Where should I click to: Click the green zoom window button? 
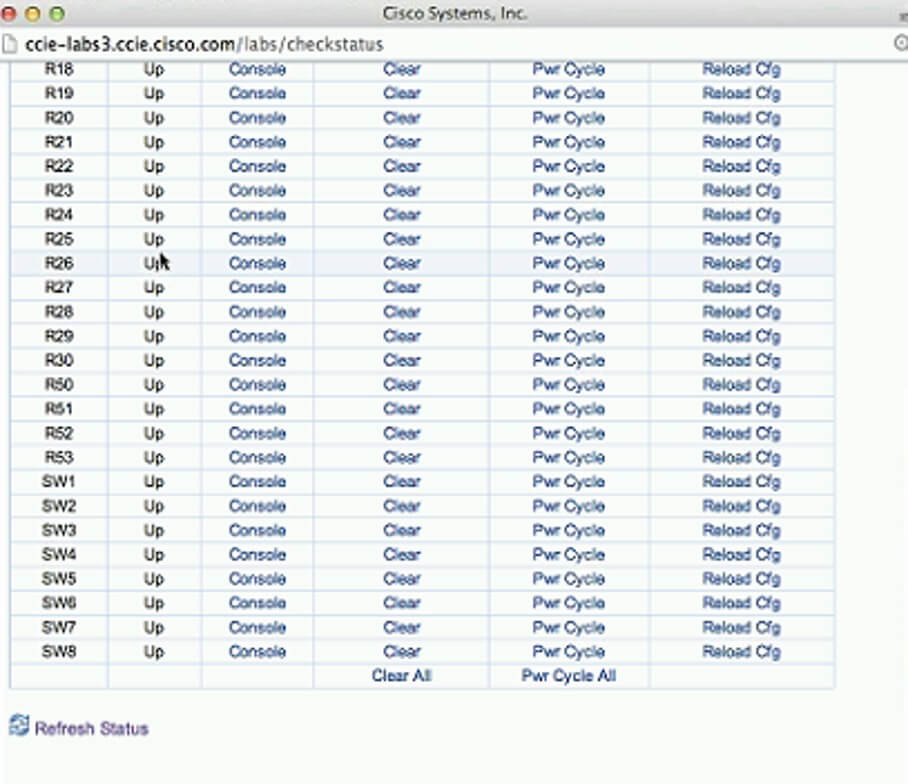55,14
